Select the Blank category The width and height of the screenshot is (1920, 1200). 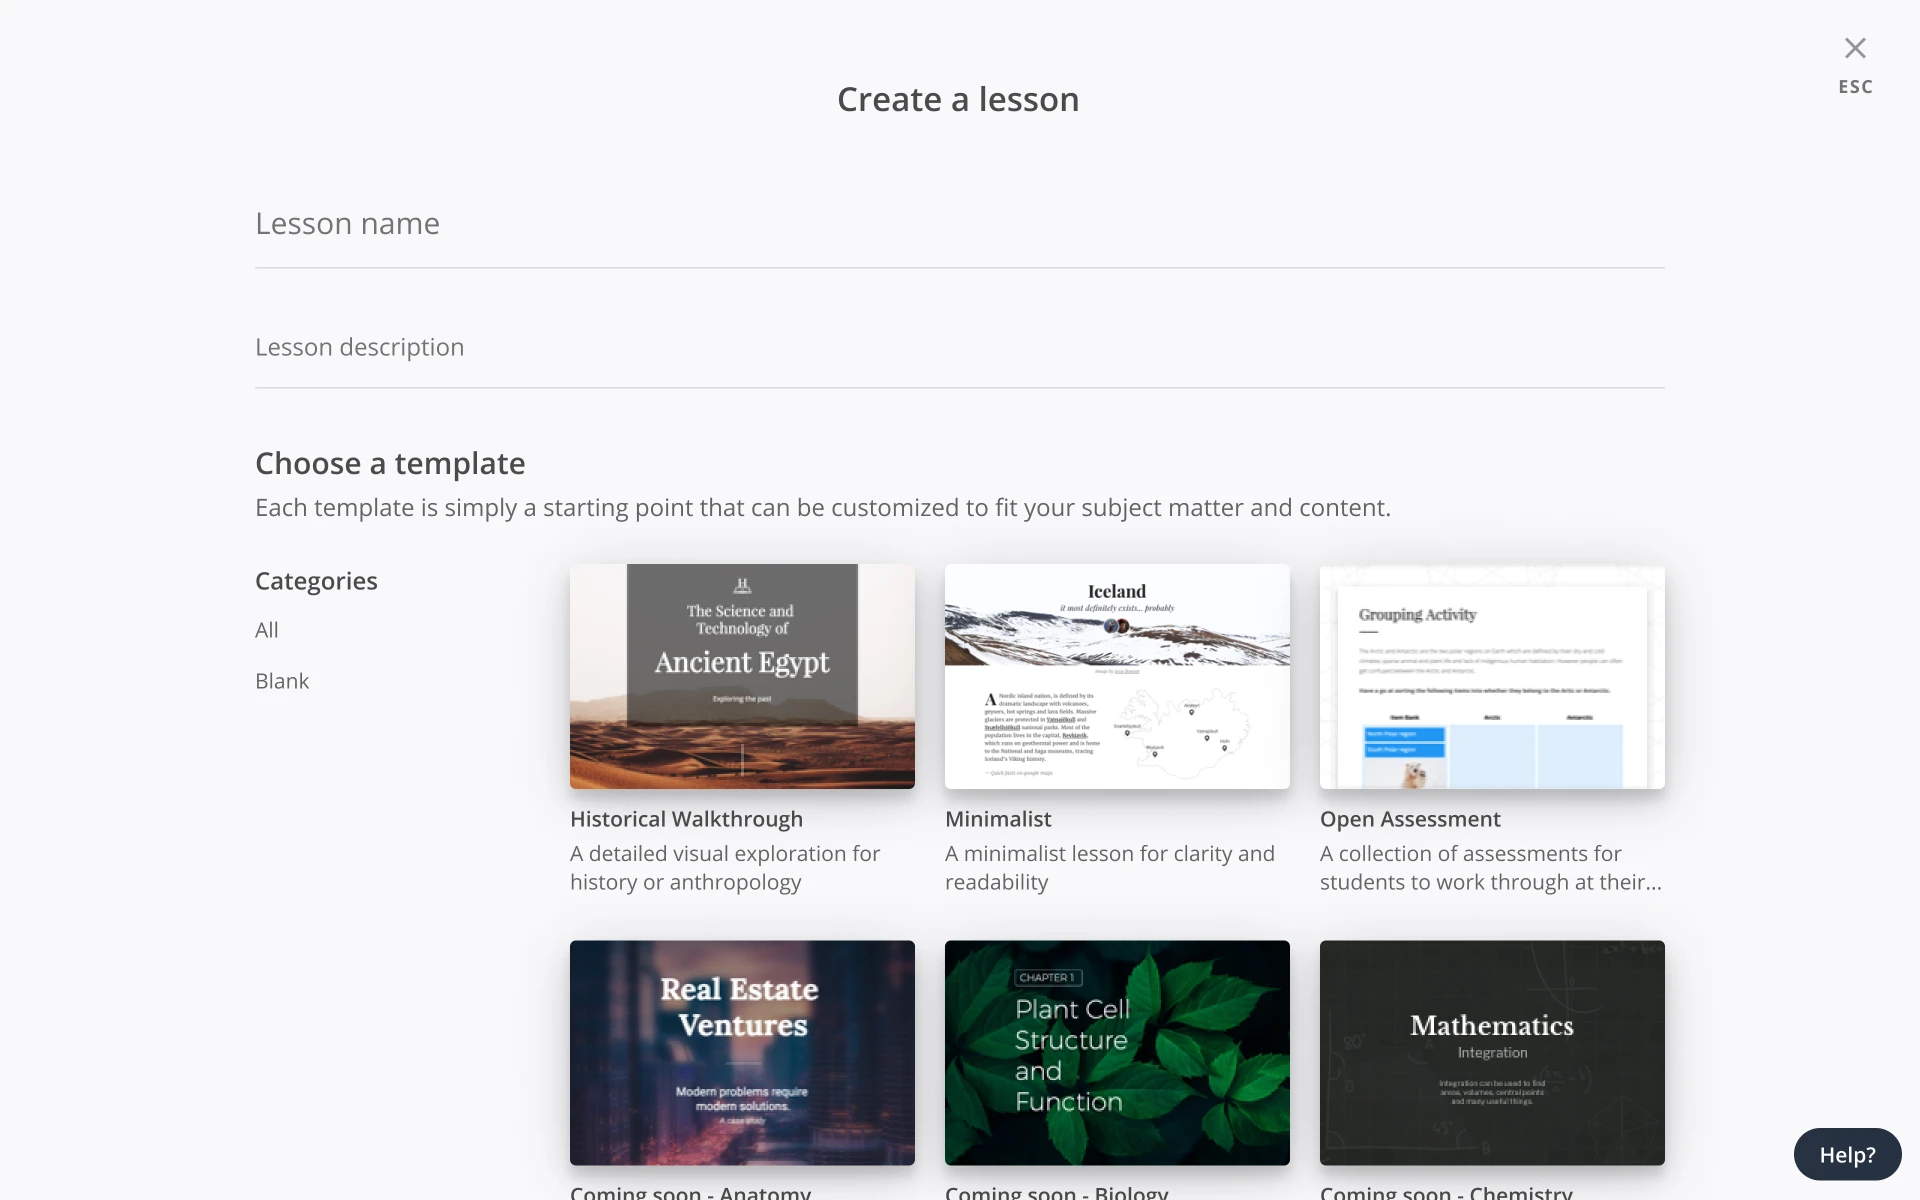click(x=282, y=681)
